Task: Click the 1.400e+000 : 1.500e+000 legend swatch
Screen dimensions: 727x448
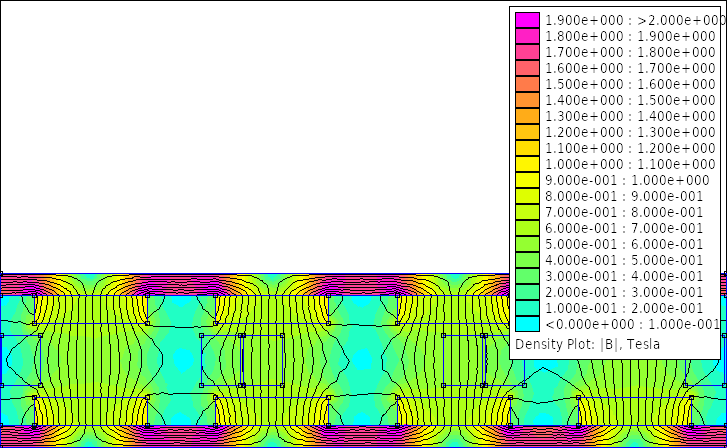Action: tap(527, 100)
